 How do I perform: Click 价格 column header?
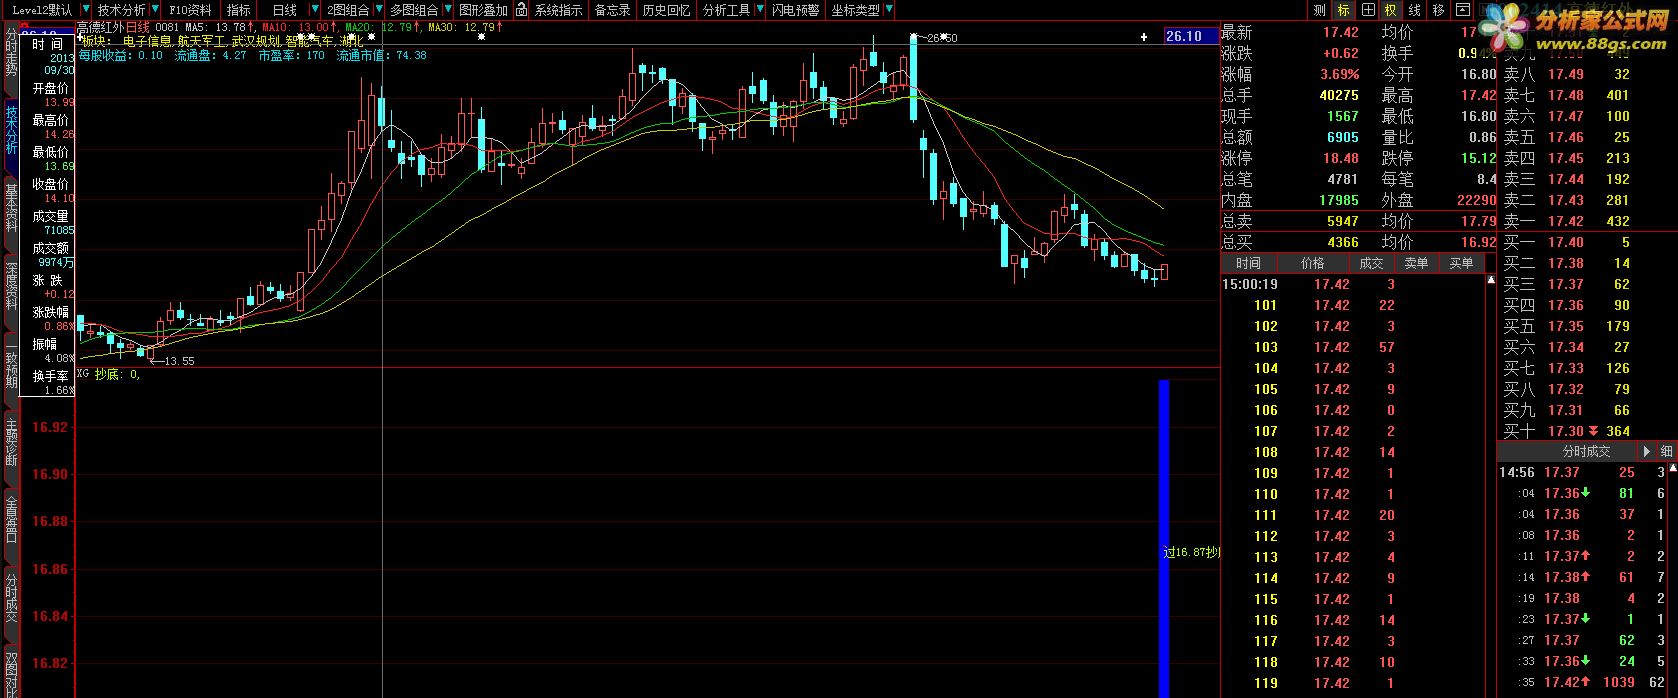pyautogui.click(x=1312, y=263)
